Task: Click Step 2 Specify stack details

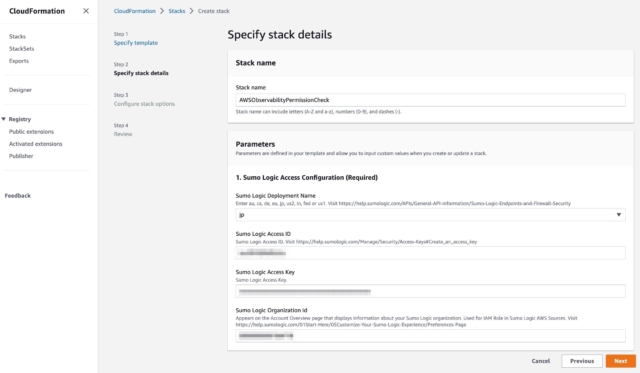Action: (141, 73)
